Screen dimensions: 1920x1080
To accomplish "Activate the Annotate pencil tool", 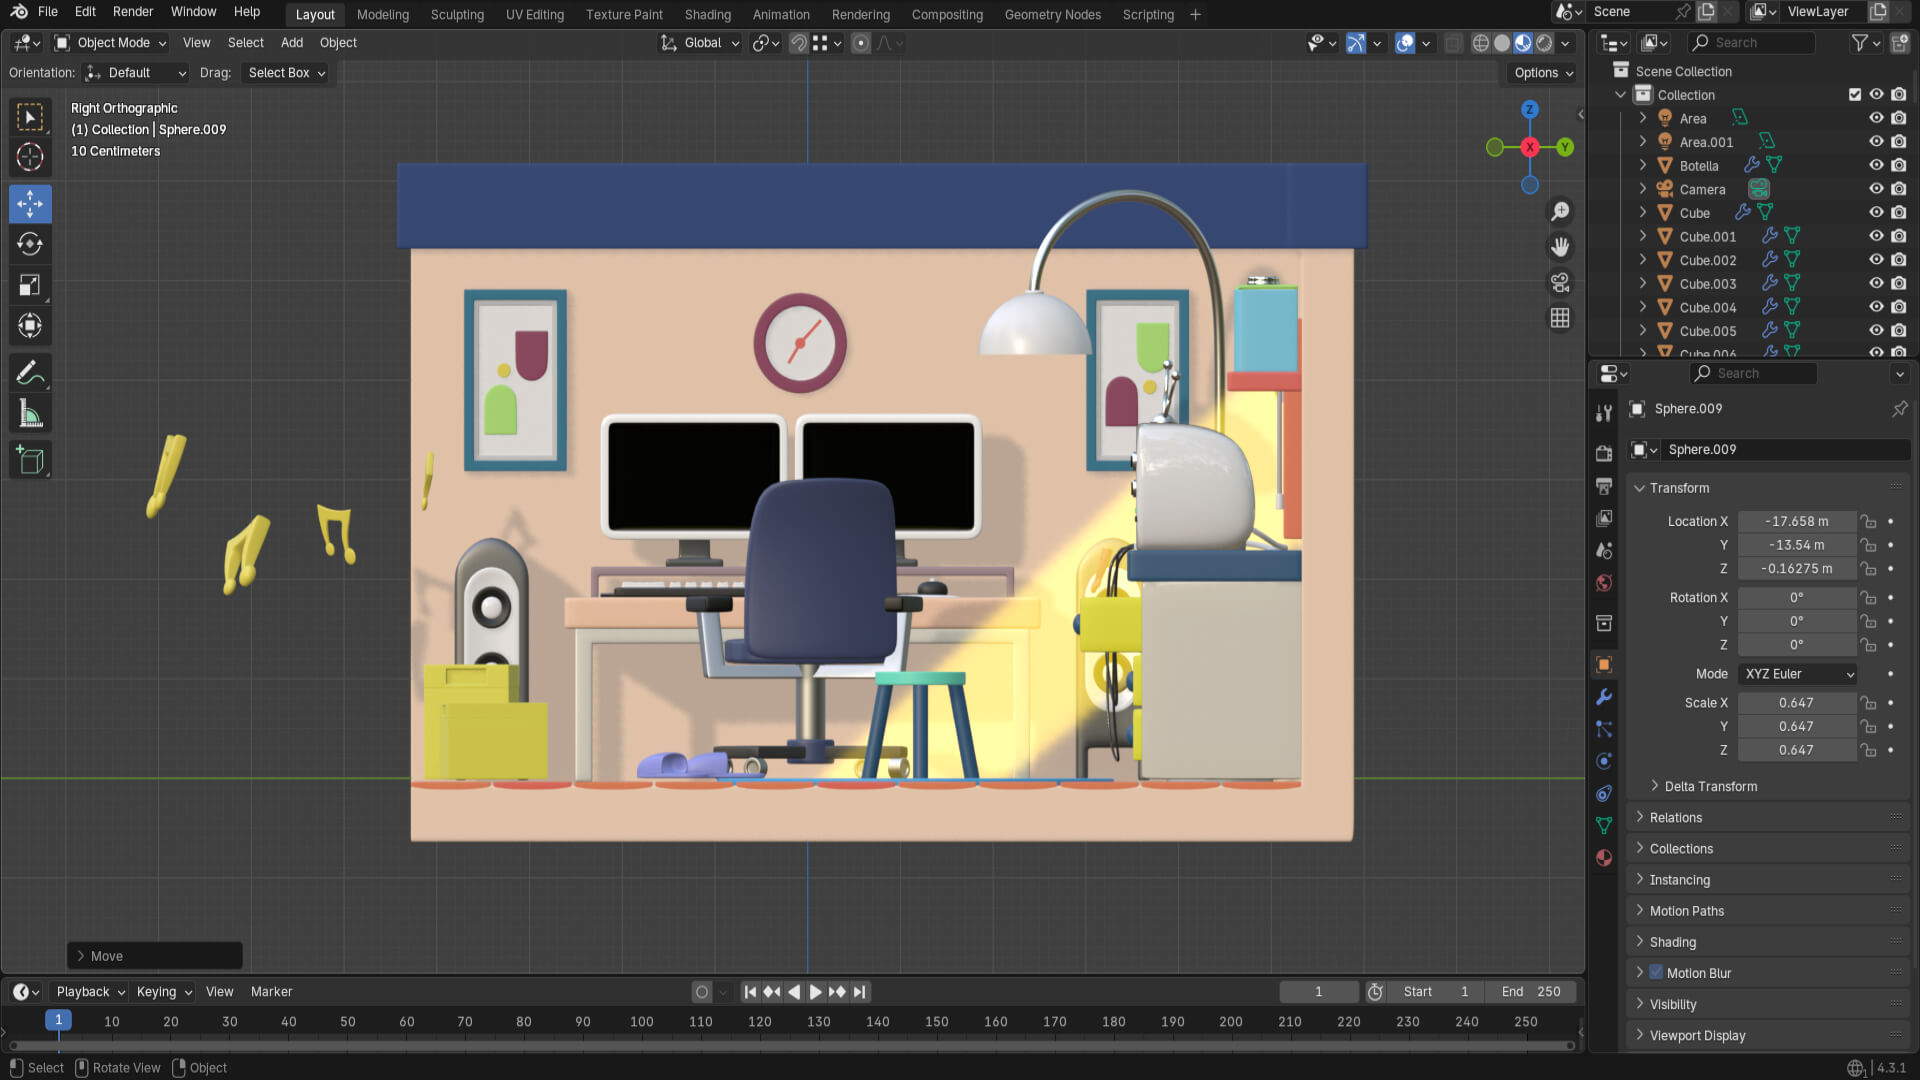I will [x=30, y=373].
